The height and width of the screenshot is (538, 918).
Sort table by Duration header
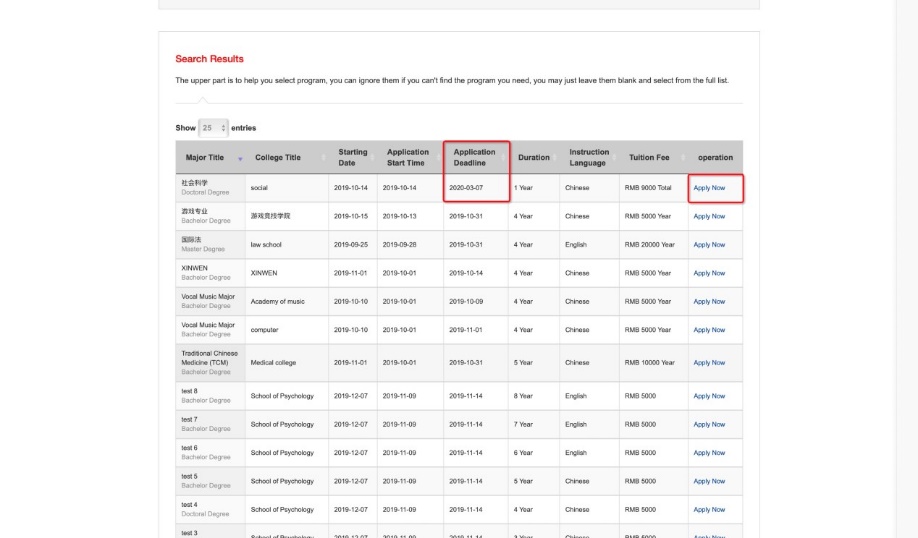point(534,157)
